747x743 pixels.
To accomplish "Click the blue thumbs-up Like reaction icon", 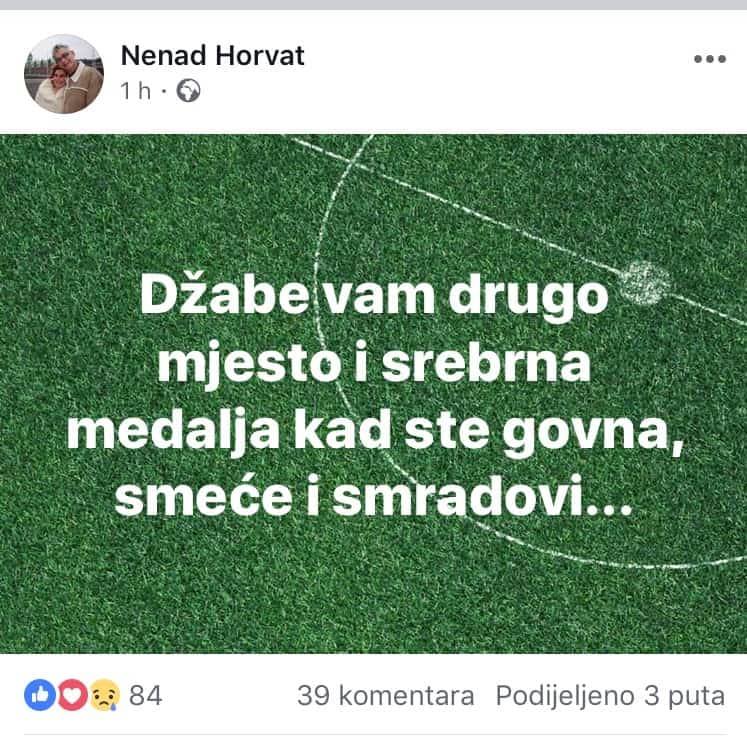I will pos(40,695).
